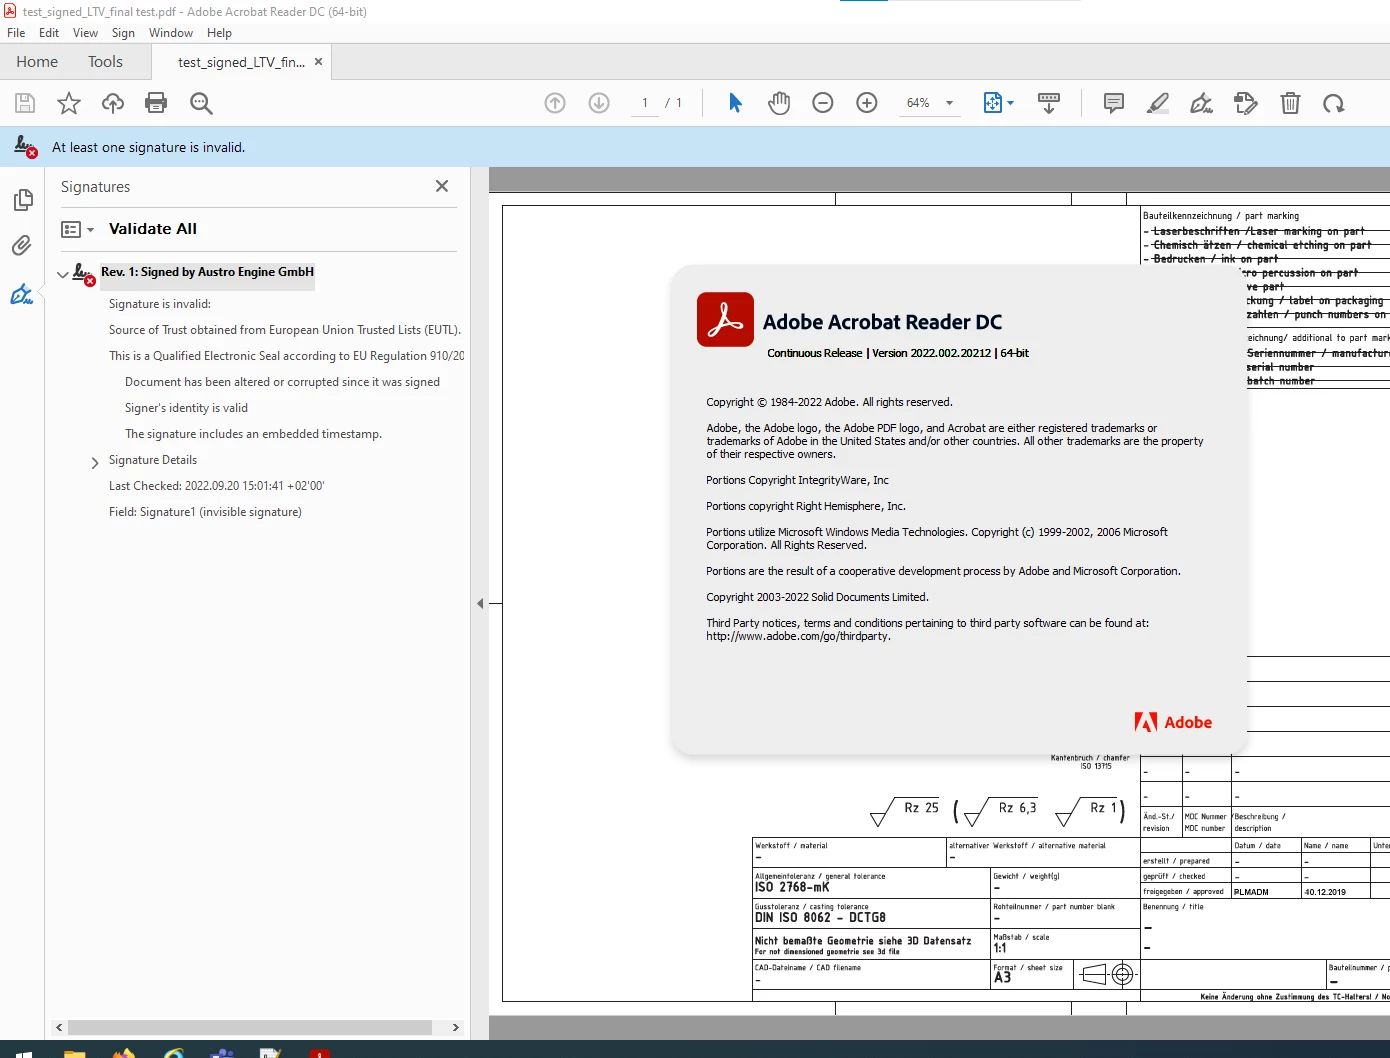Click the Adobe logo in About dialog
The image size is (1390, 1058).
point(1173,722)
